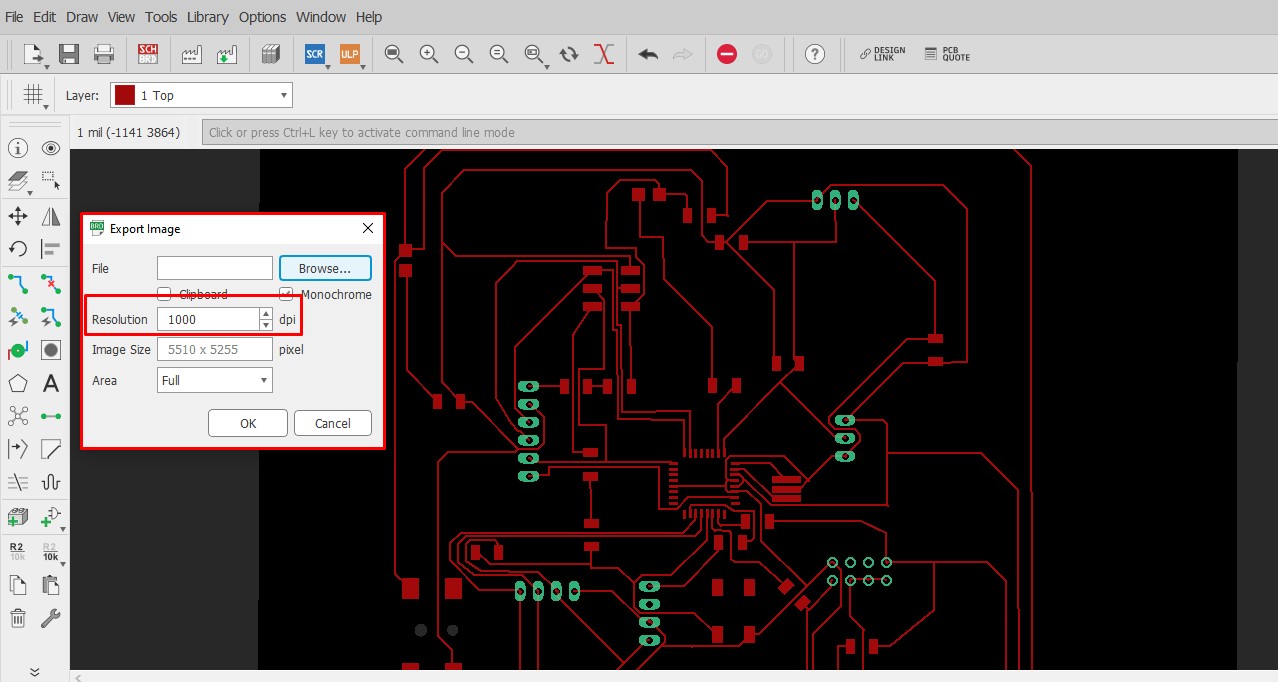The image size is (1278, 682).
Task: Toggle the Monochrome checkbox
Action: click(x=286, y=294)
